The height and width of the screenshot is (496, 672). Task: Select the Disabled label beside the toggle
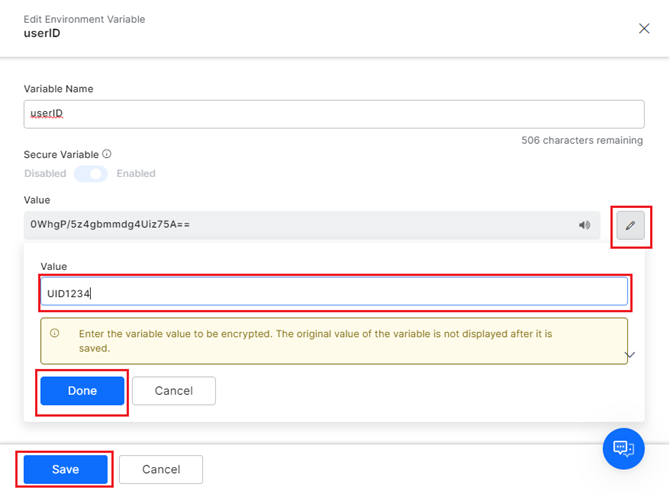[45, 174]
